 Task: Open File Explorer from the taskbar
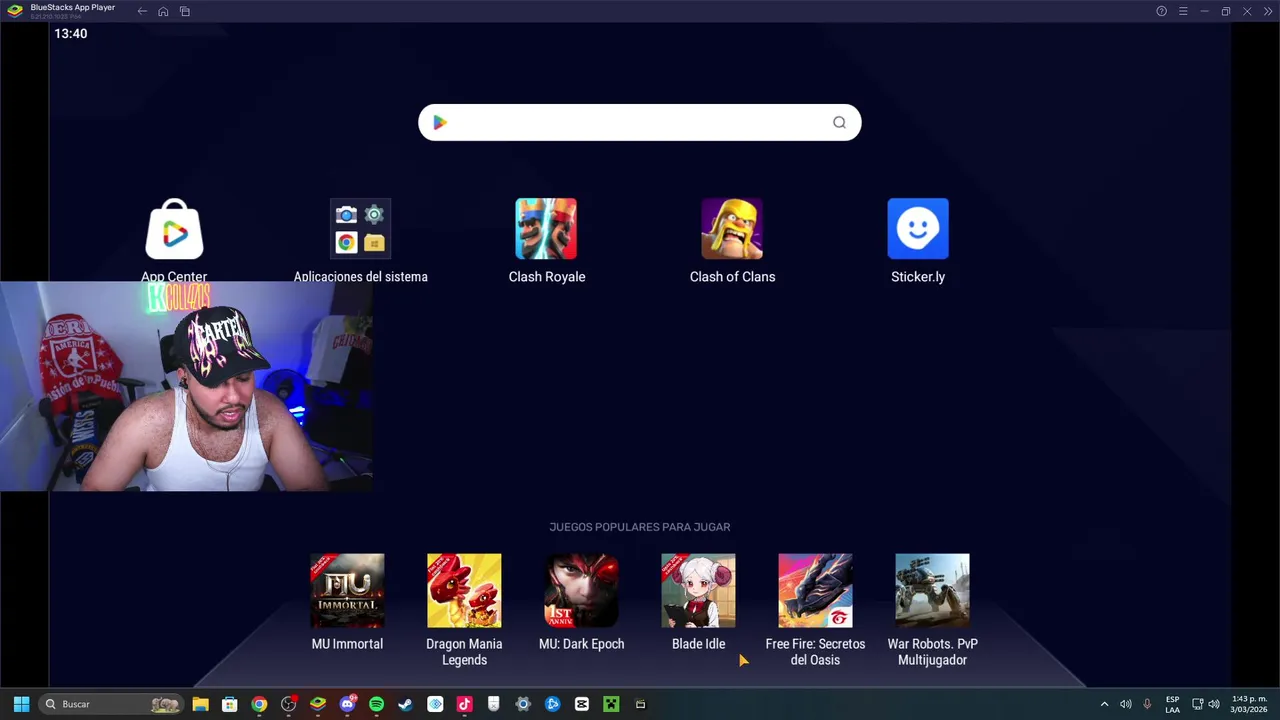tap(200, 704)
